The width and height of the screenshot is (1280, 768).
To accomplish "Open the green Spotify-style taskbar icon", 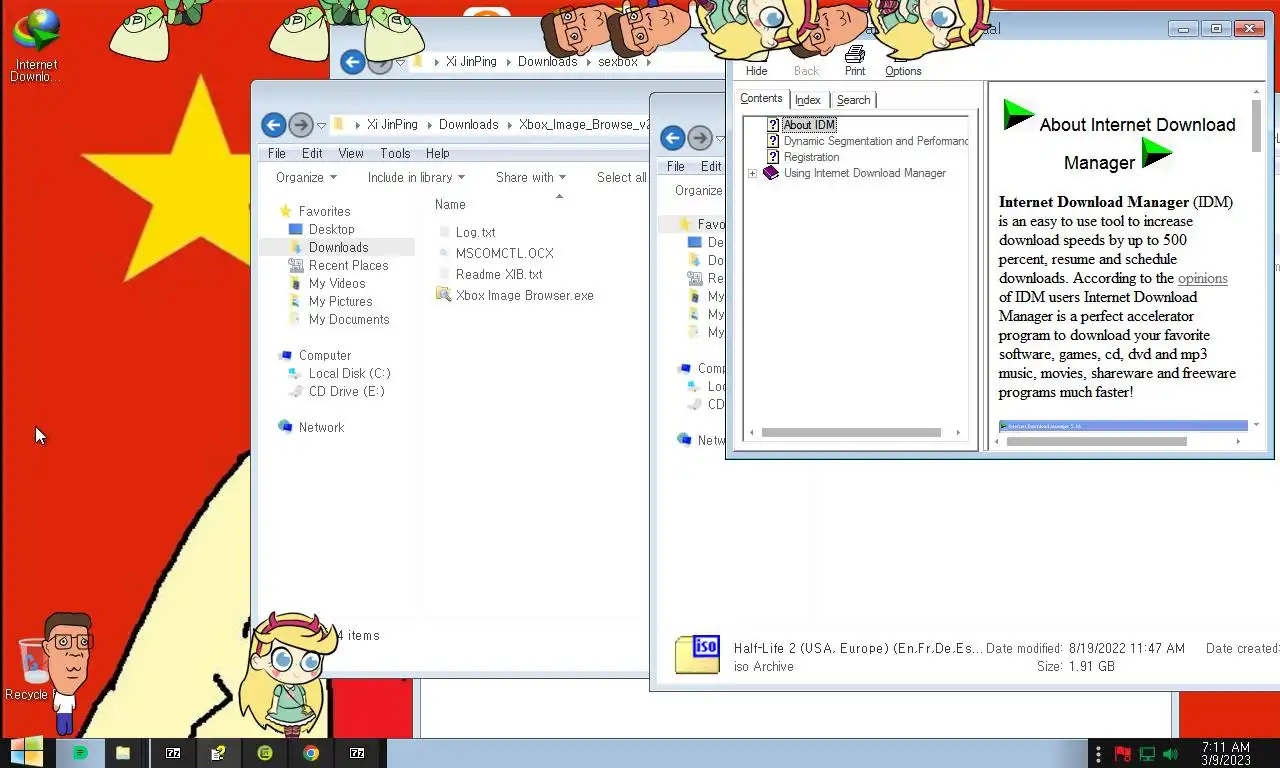I will (x=80, y=753).
